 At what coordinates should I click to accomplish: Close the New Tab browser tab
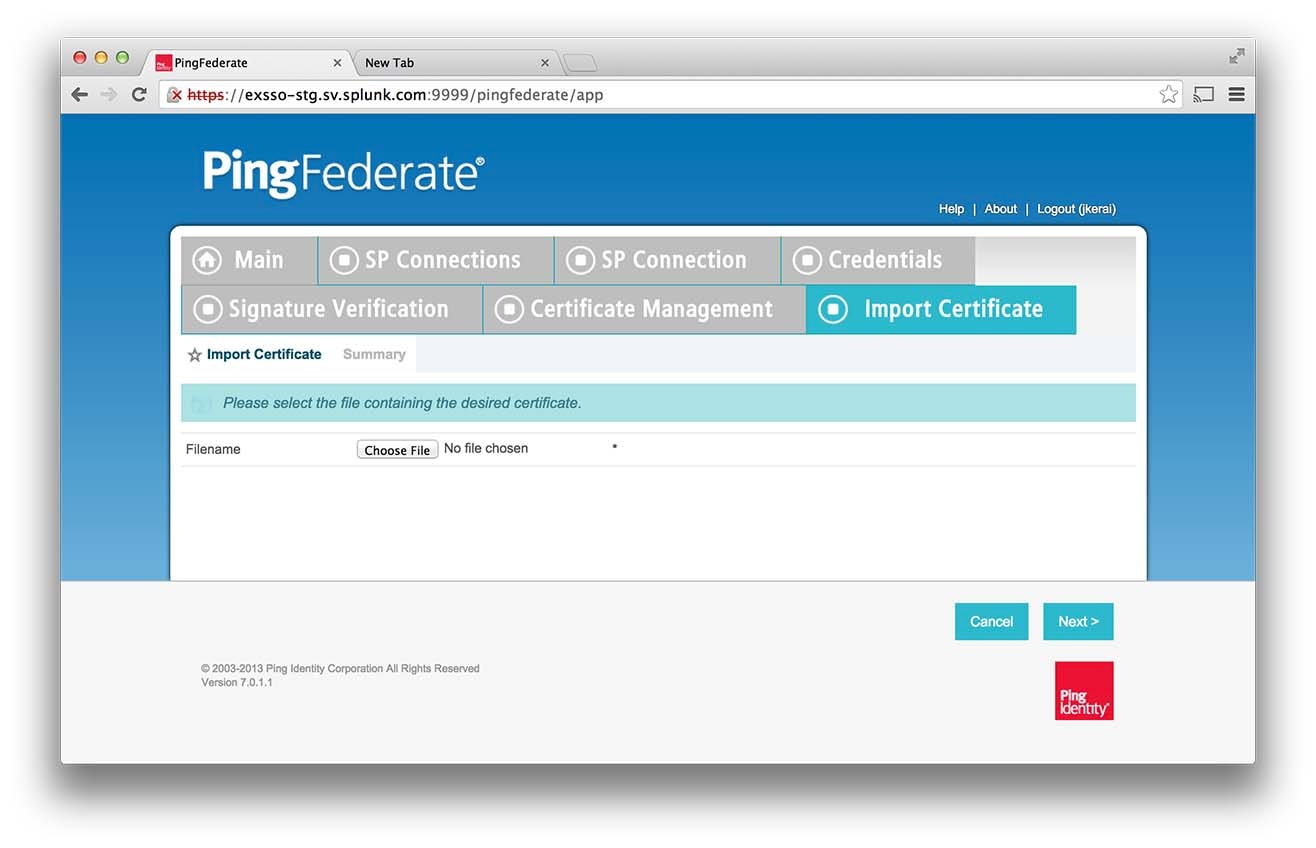click(x=545, y=62)
